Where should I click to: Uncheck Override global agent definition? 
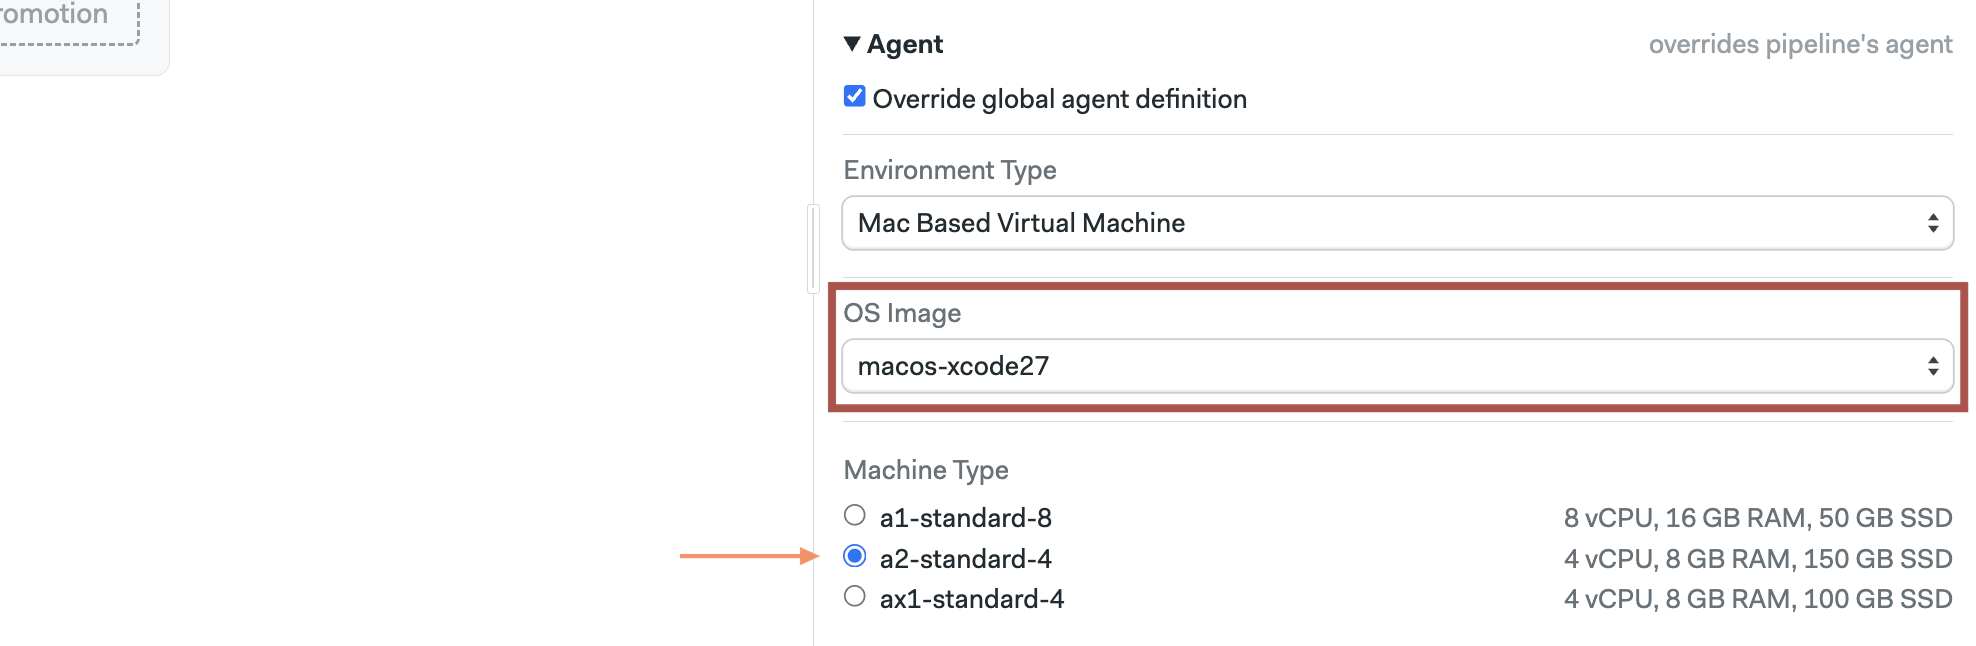(855, 97)
